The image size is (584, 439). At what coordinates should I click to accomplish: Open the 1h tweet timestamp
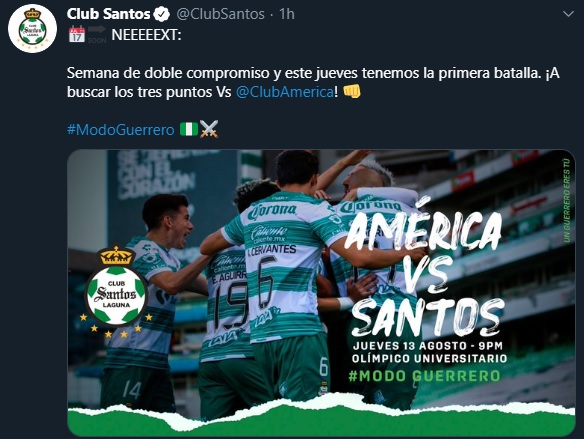[x=287, y=14]
